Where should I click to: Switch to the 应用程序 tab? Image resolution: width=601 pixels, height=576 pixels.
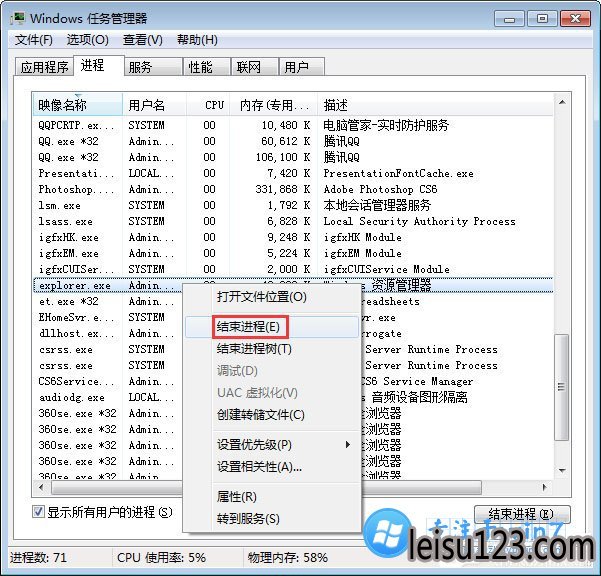[44, 67]
